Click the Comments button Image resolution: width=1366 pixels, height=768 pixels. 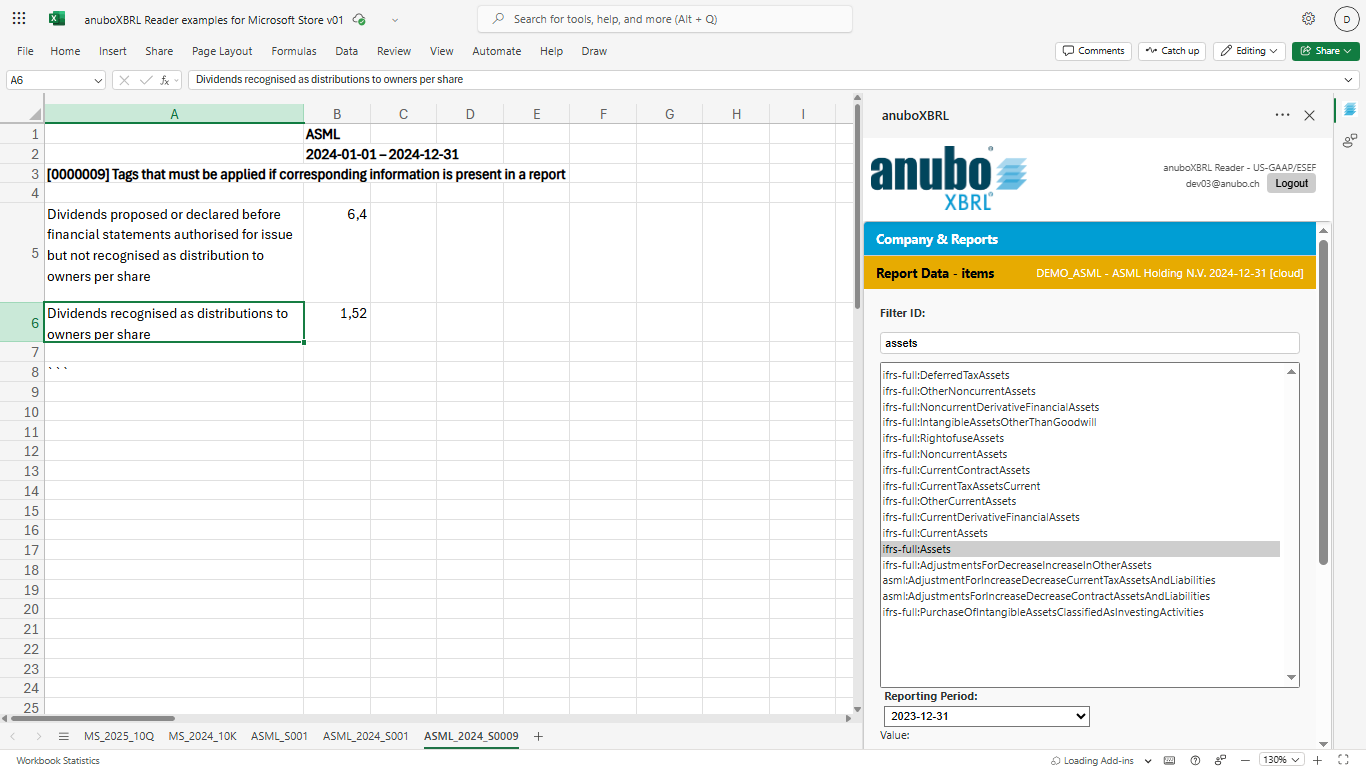(1093, 51)
